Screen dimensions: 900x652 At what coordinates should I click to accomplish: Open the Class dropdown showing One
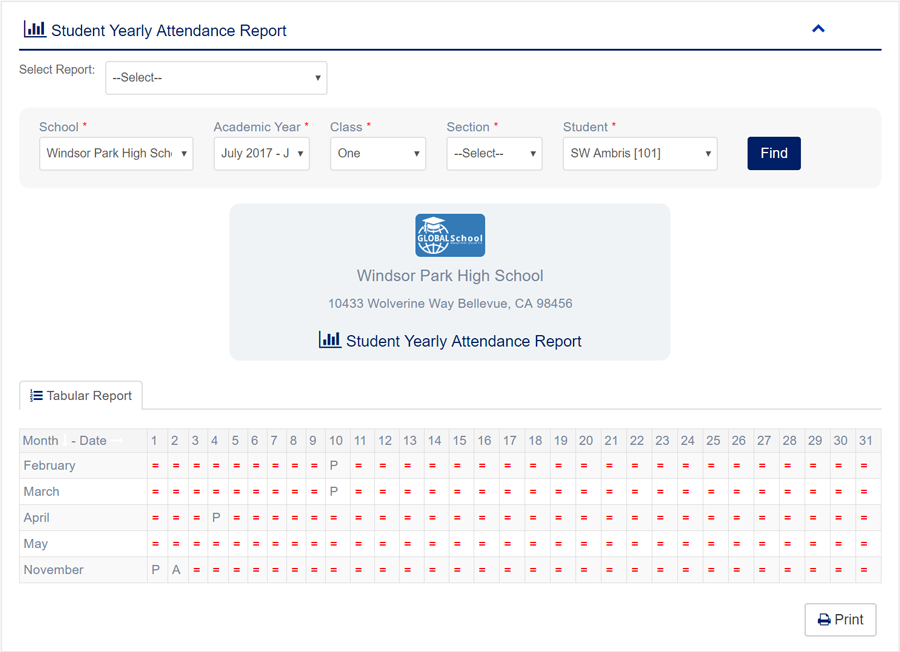click(x=378, y=153)
